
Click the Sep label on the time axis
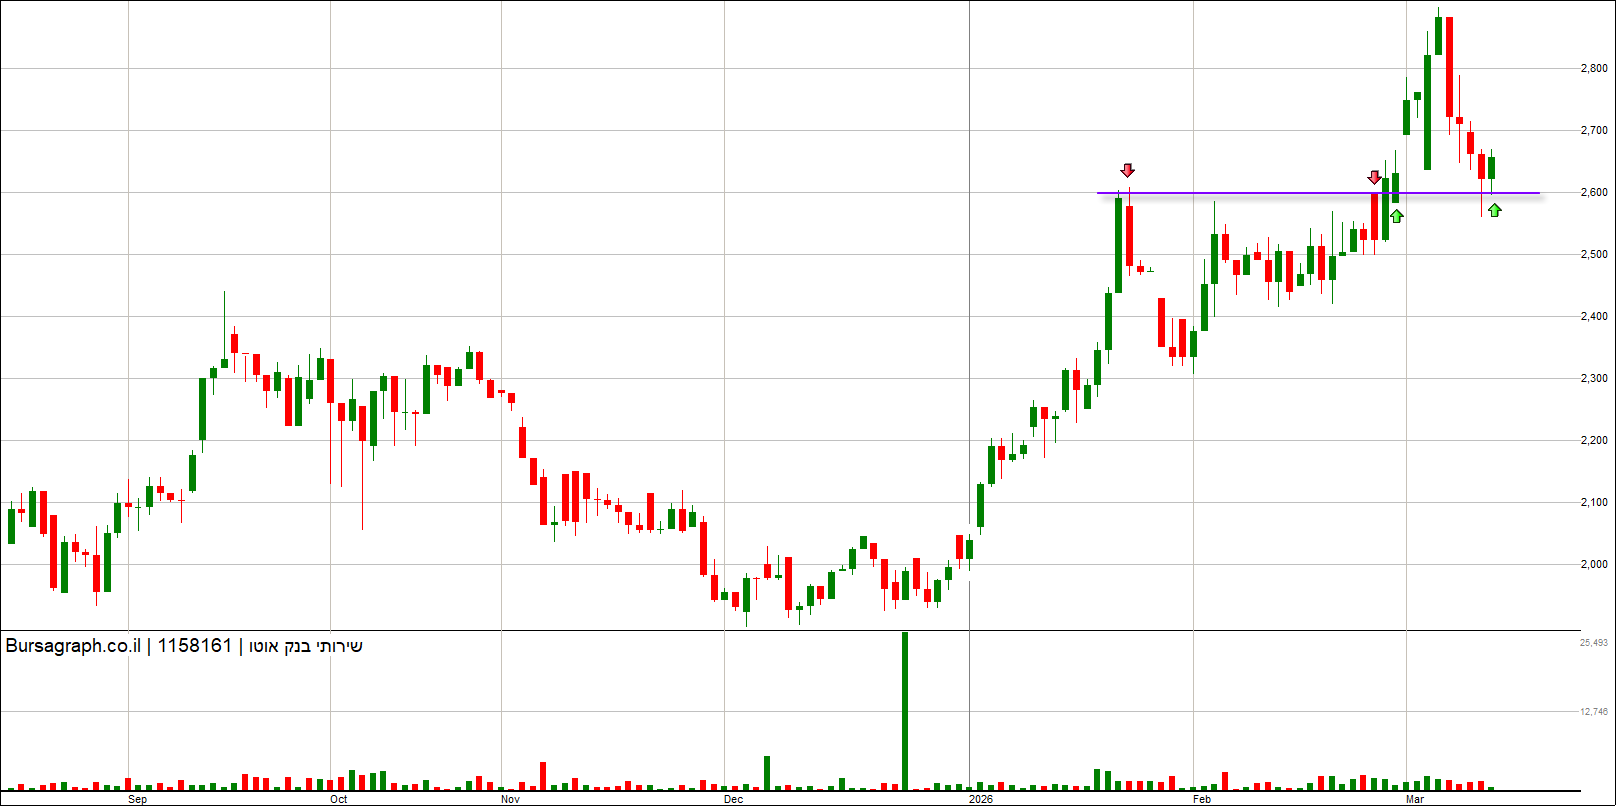(x=138, y=799)
